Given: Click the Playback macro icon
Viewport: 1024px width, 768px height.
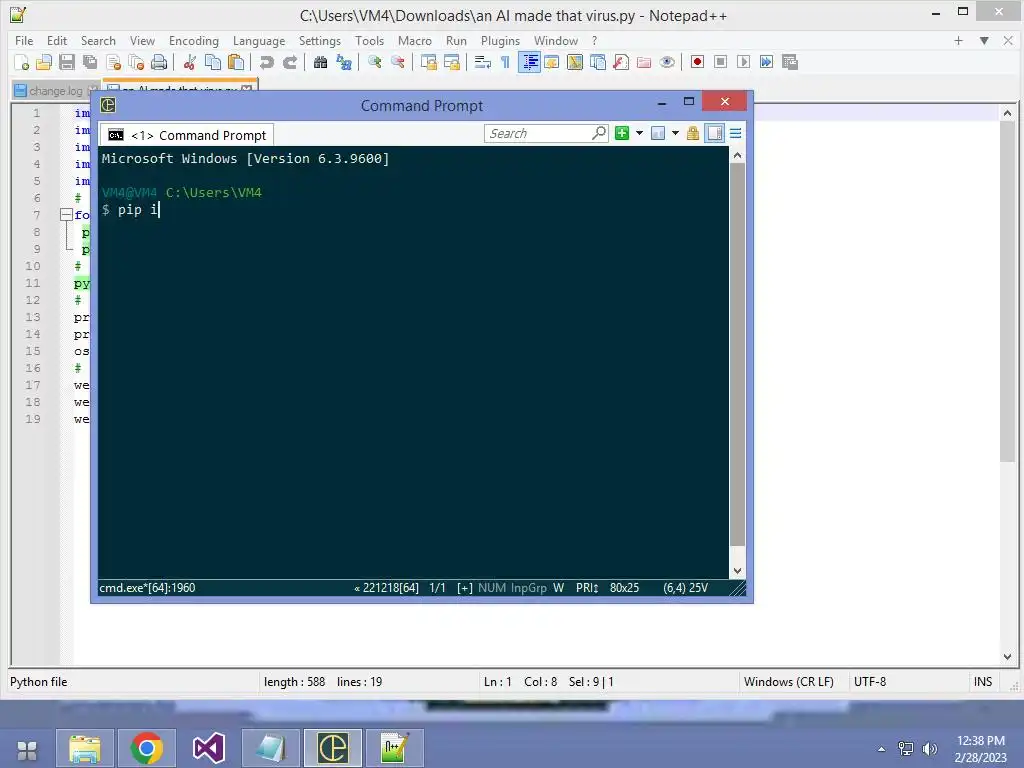Looking at the screenshot, I should (x=743, y=62).
